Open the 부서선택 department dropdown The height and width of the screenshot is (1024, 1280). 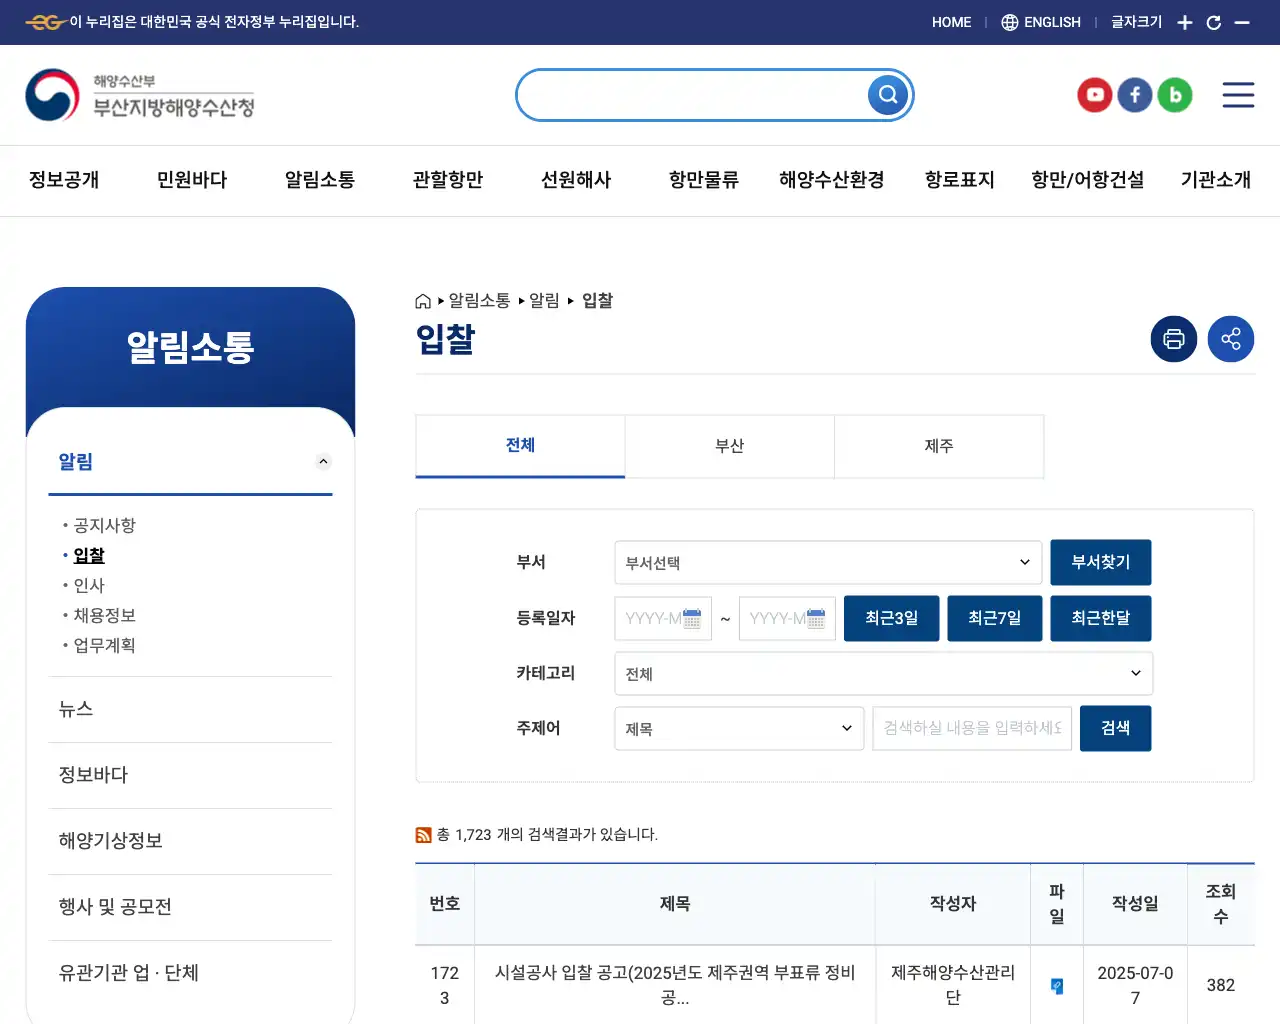click(x=828, y=562)
